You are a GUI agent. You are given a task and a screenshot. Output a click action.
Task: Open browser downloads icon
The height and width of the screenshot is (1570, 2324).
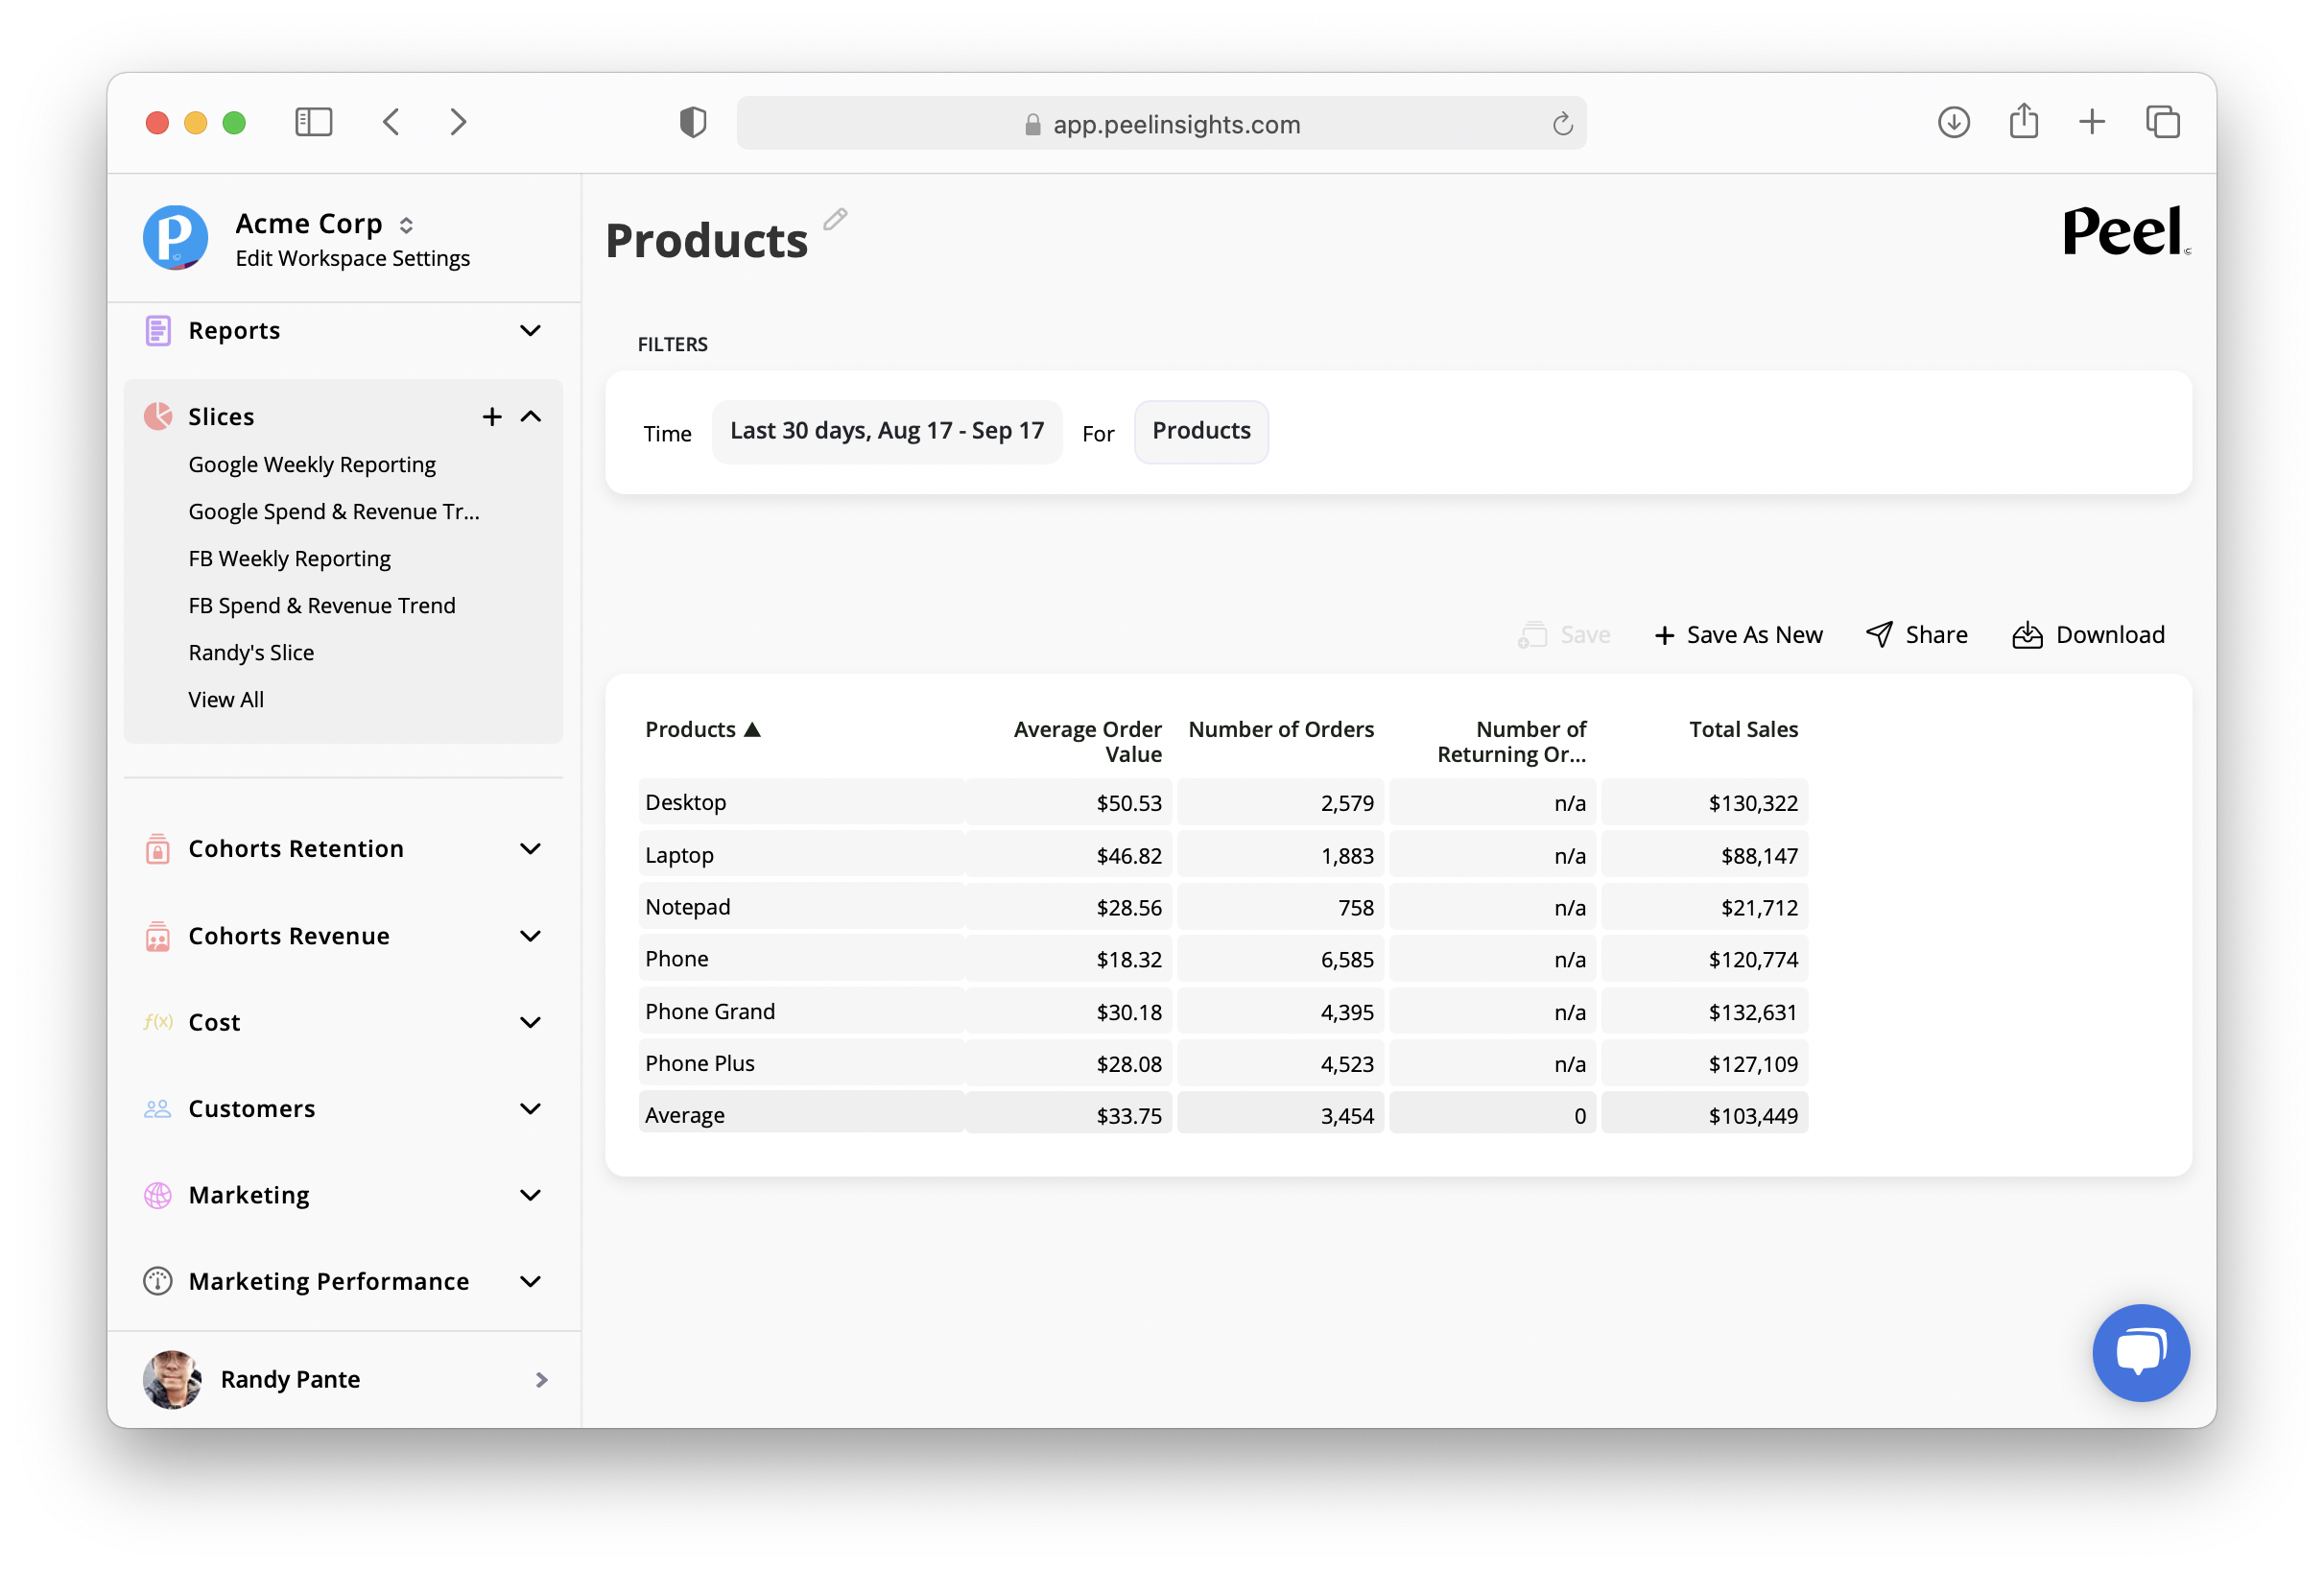click(1953, 122)
